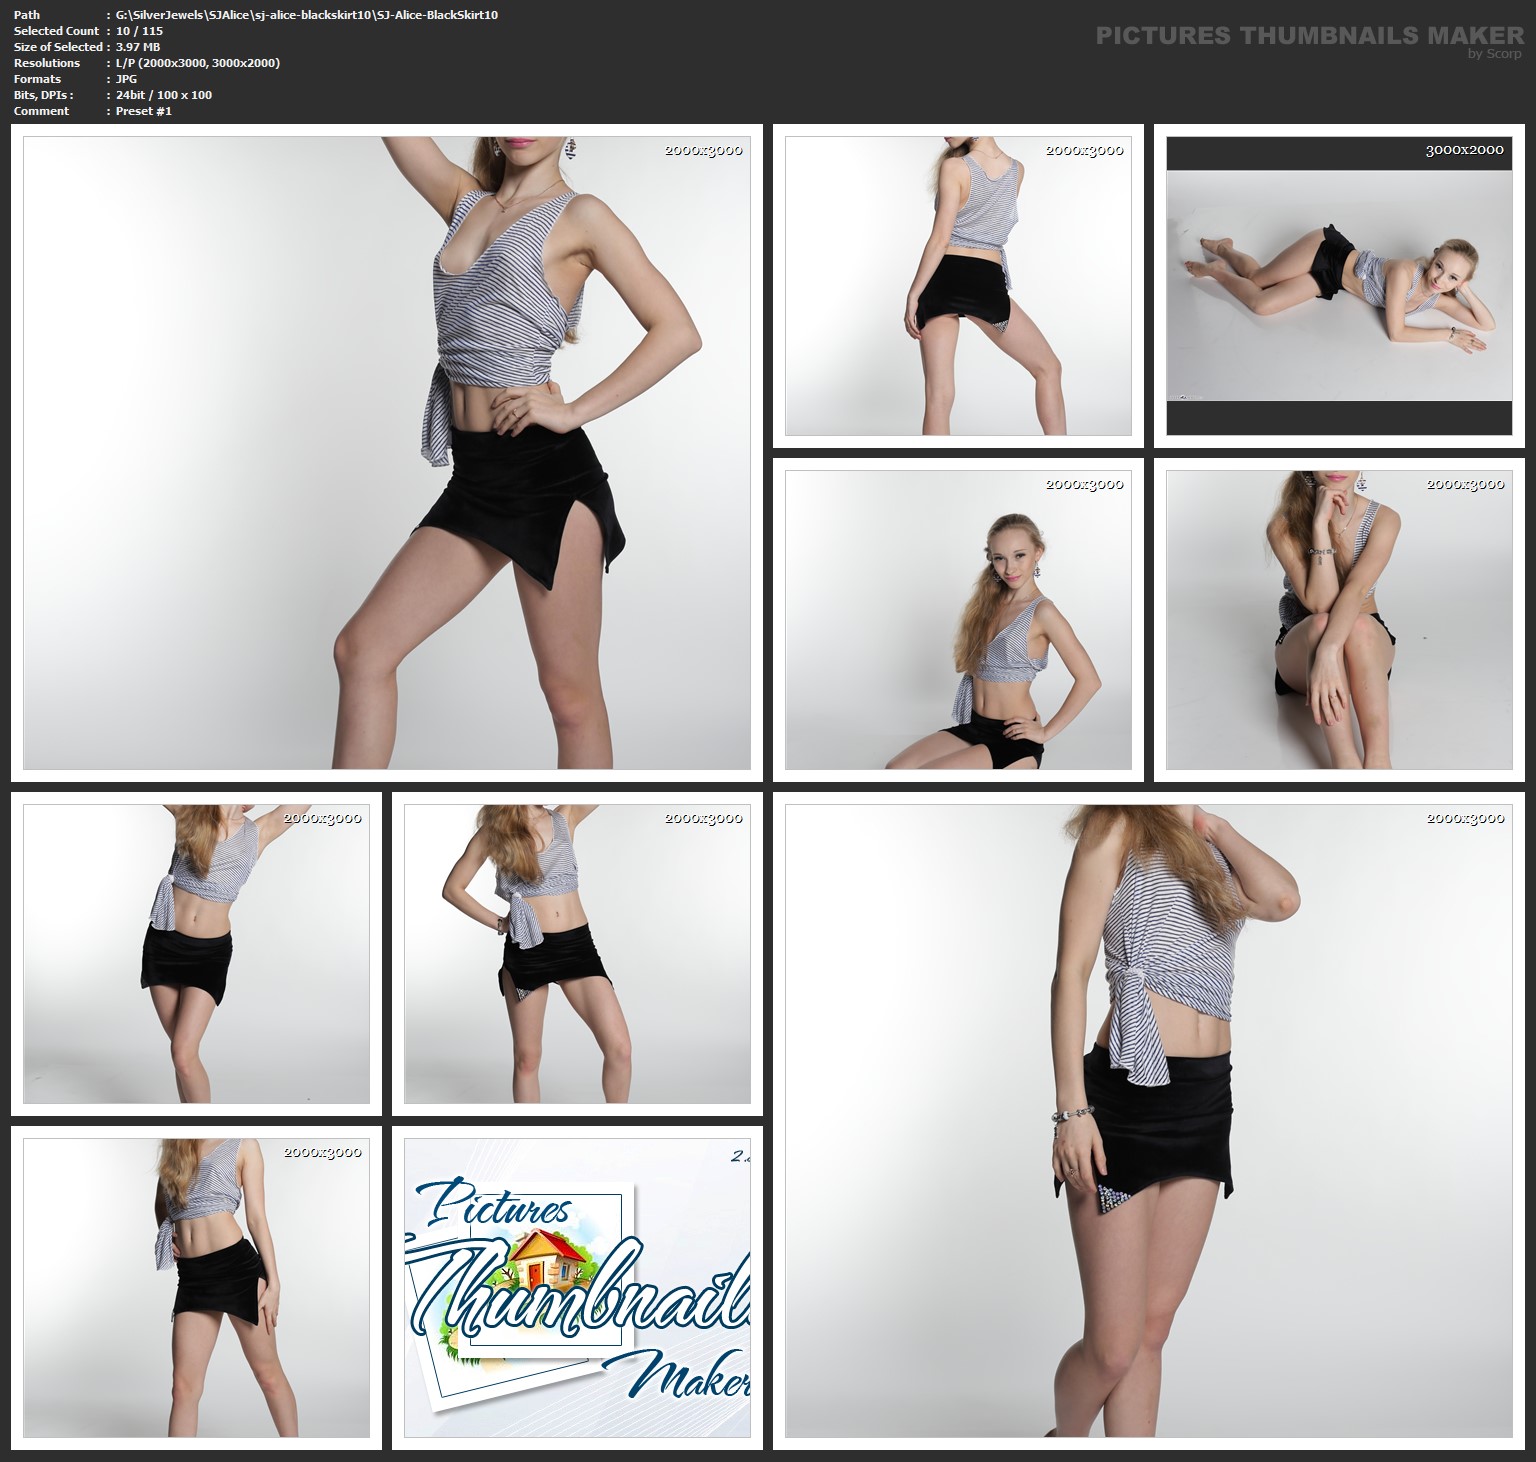Select the back-view standing pose thumbnail
The width and height of the screenshot is (1536, 1462).
tap(958, 286)
